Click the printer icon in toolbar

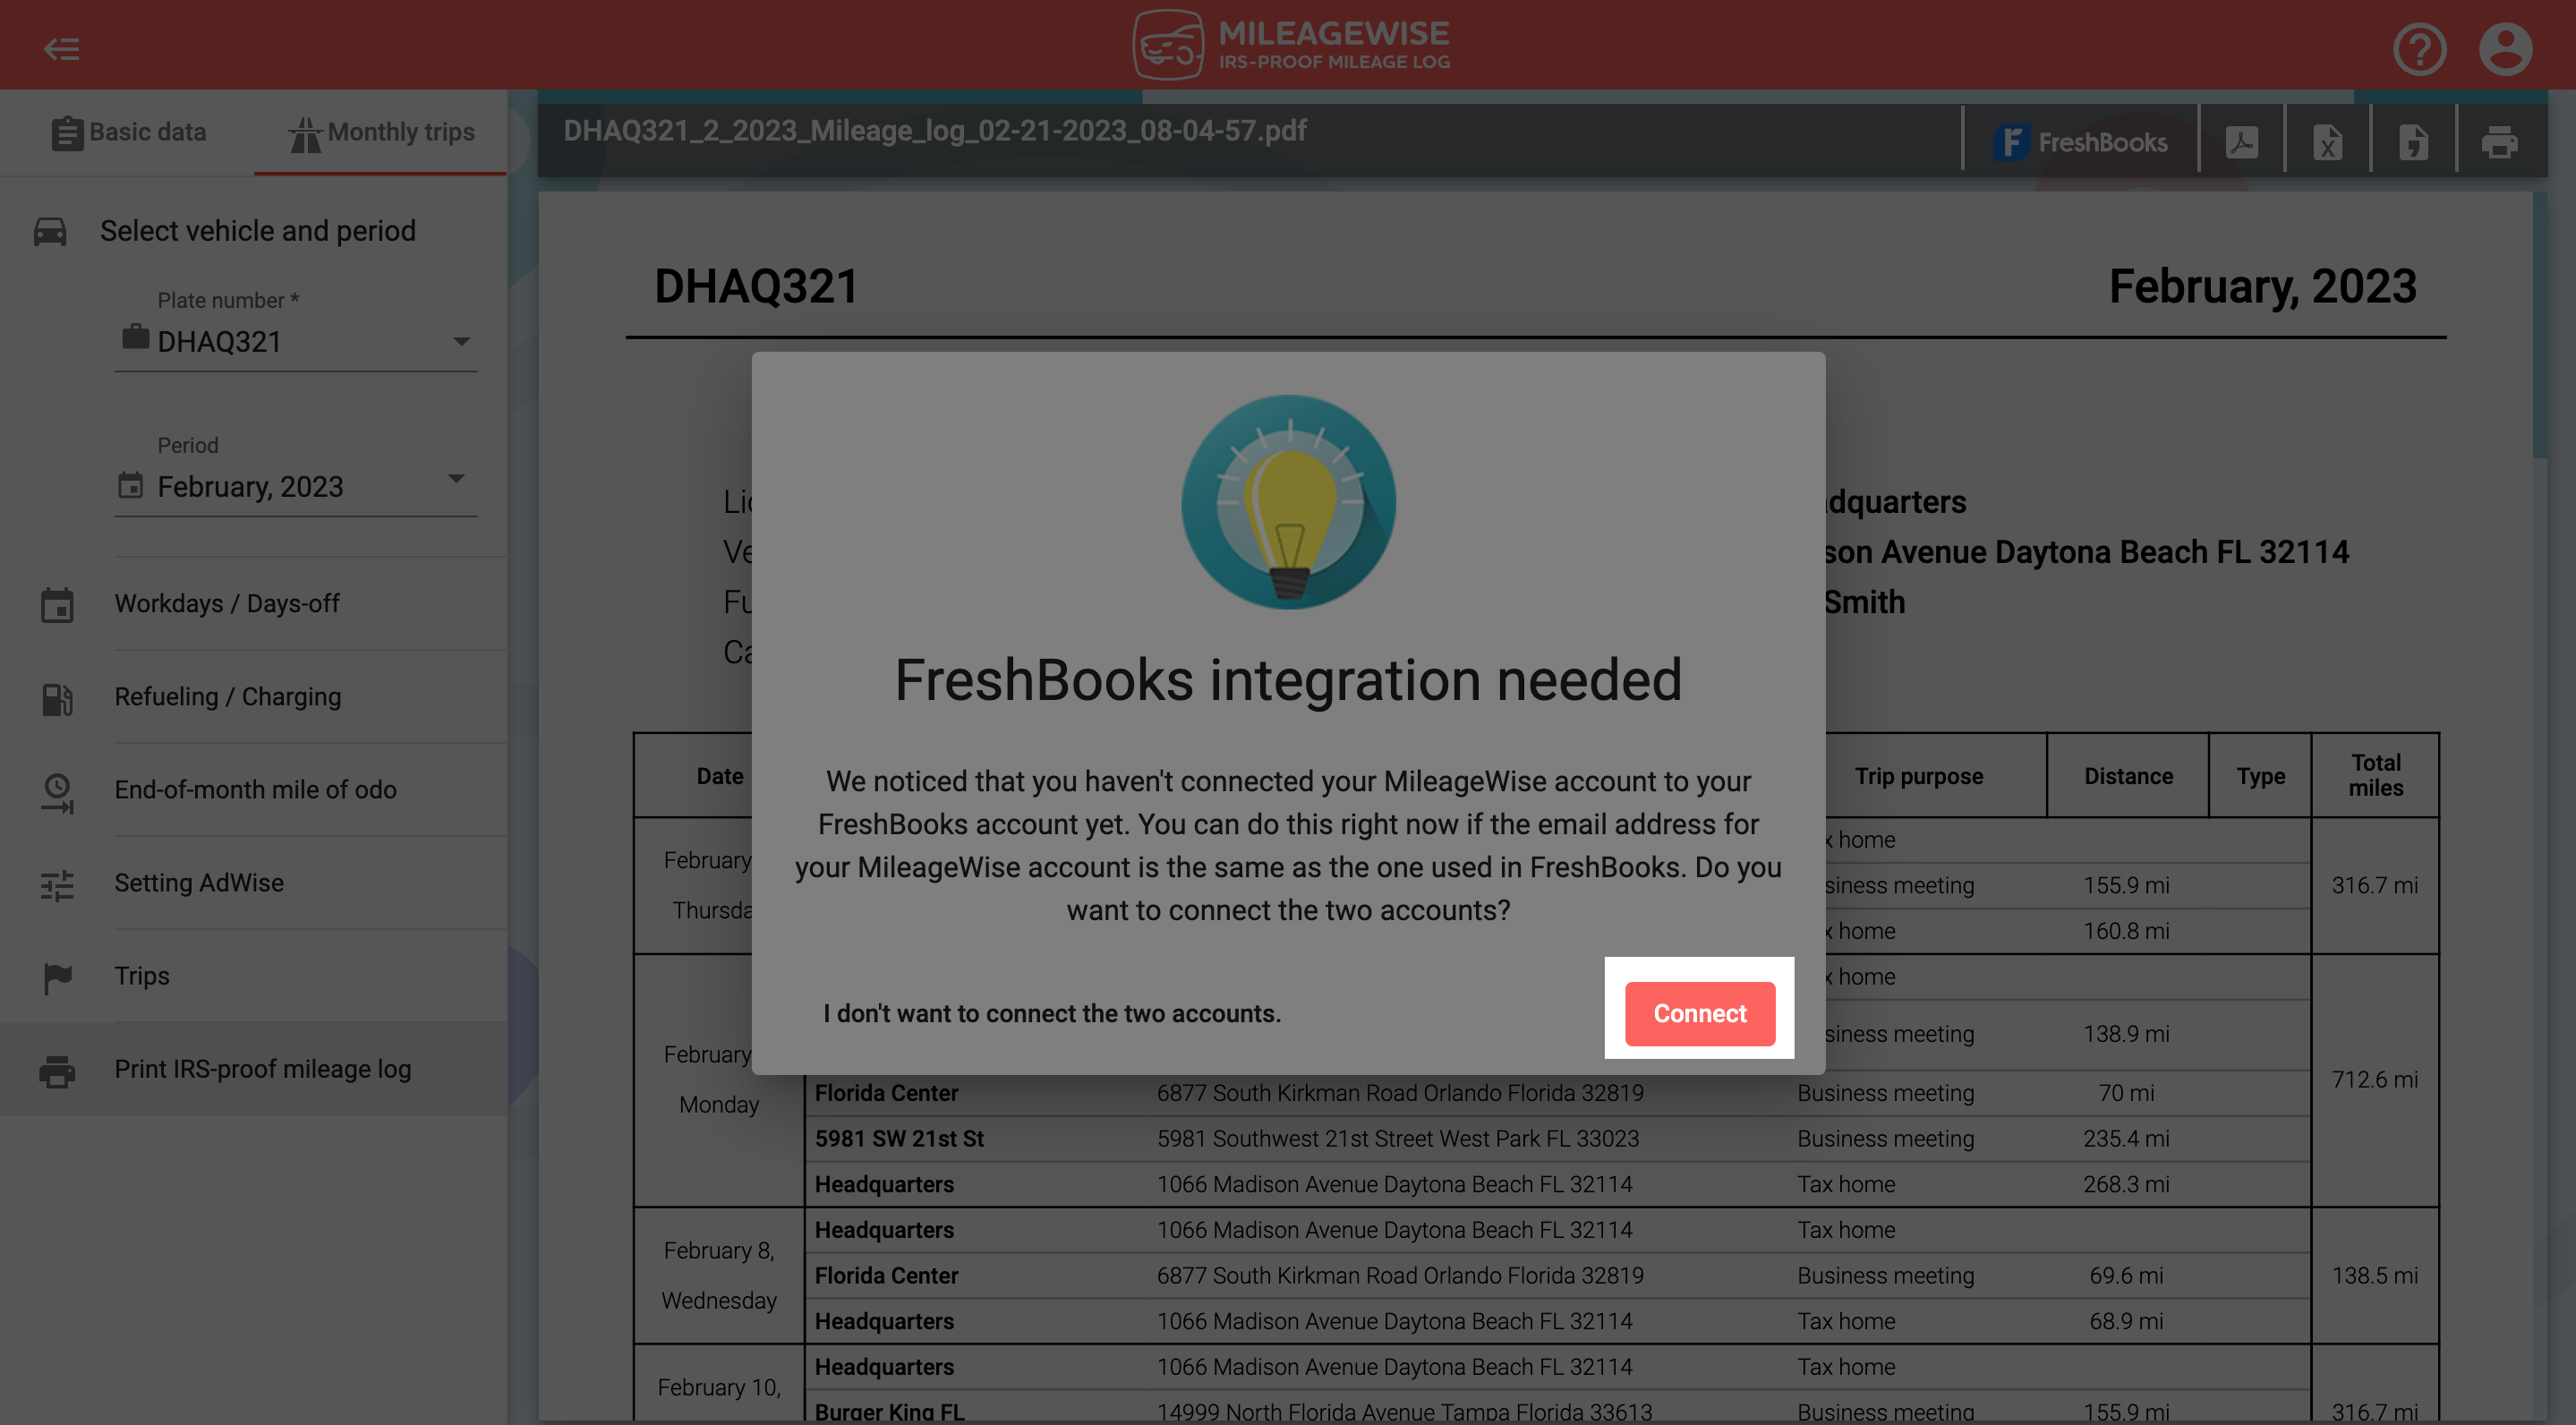(x=2499, y=142)
